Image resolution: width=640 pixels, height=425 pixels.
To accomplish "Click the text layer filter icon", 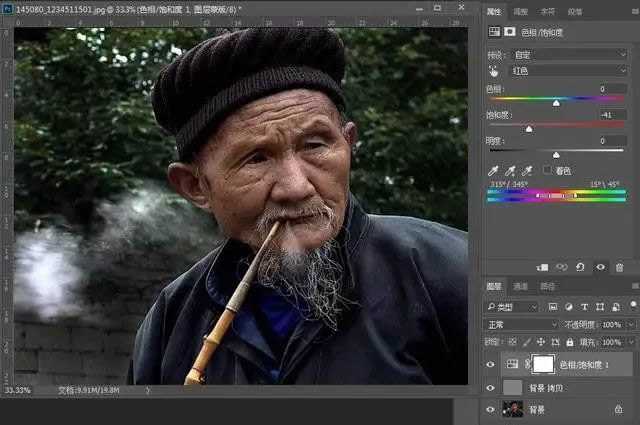I will [585, 307].
